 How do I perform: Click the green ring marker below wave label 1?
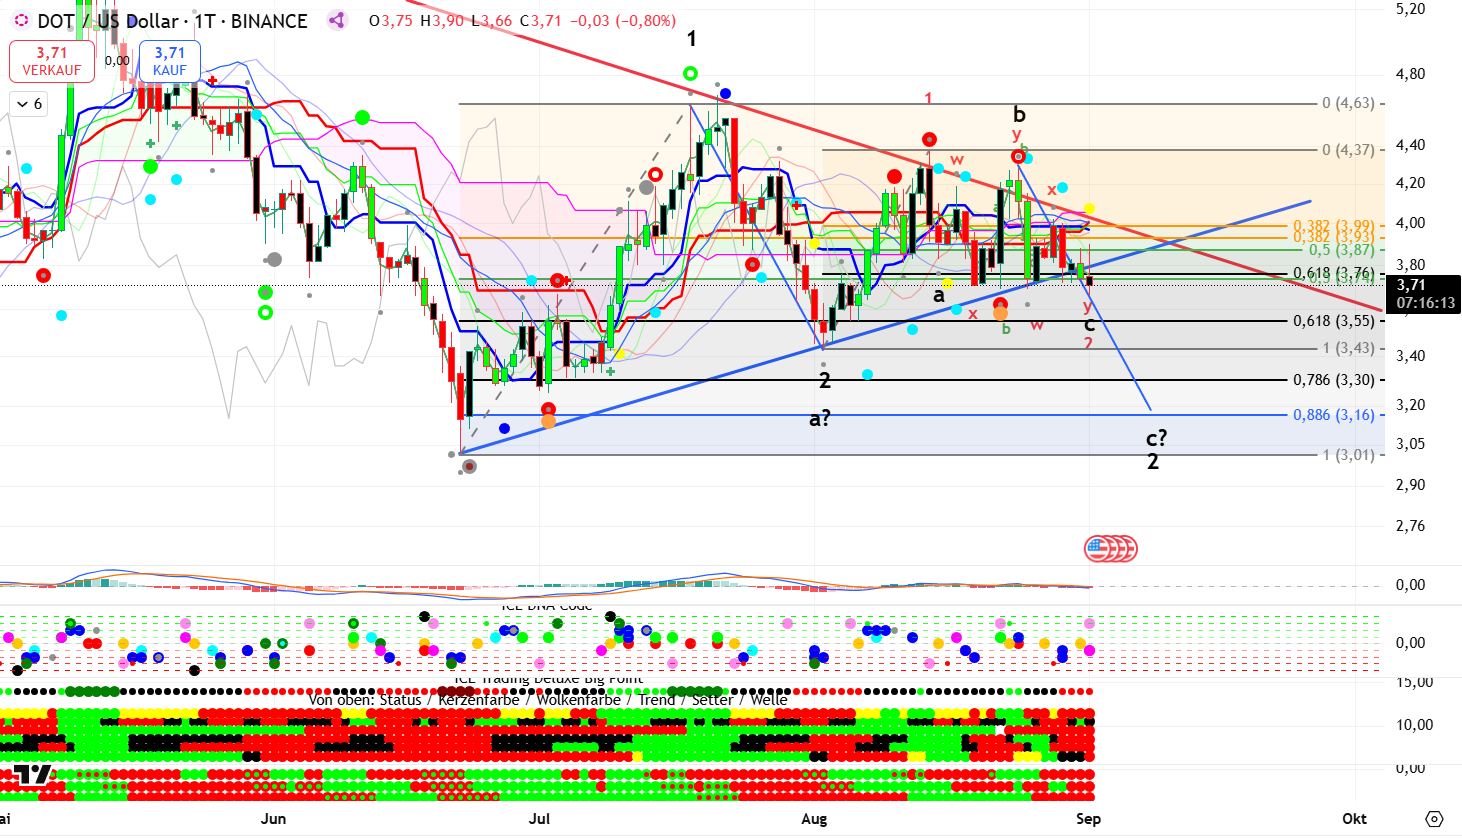coord(690,73)
